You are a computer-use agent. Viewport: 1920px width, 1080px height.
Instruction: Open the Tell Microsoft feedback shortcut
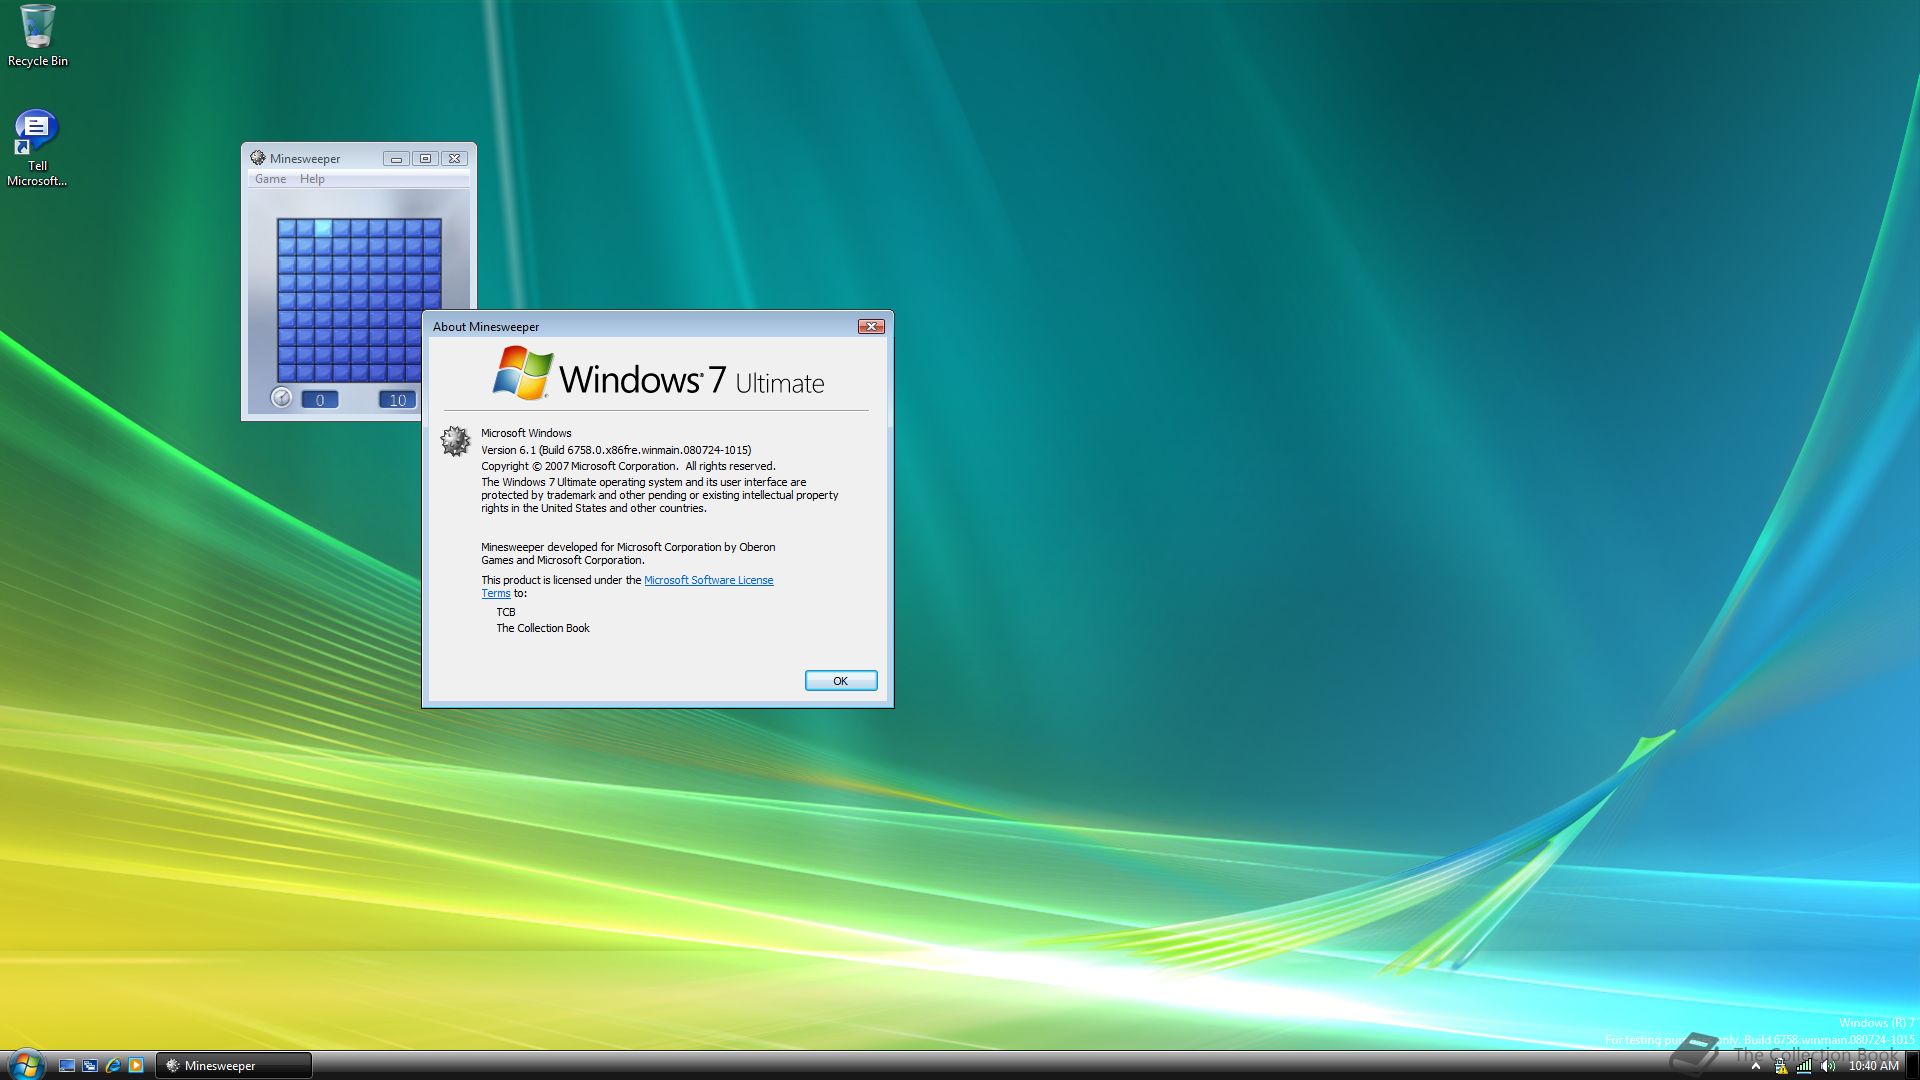[x=37, y=148]
